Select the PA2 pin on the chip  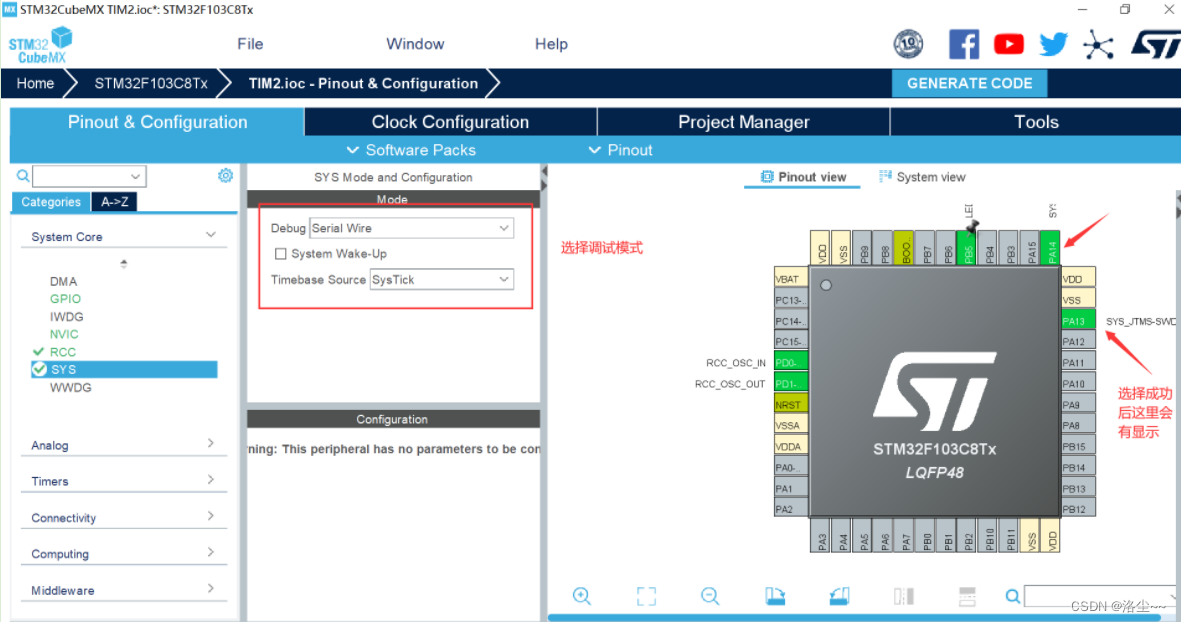pos(791,509)
